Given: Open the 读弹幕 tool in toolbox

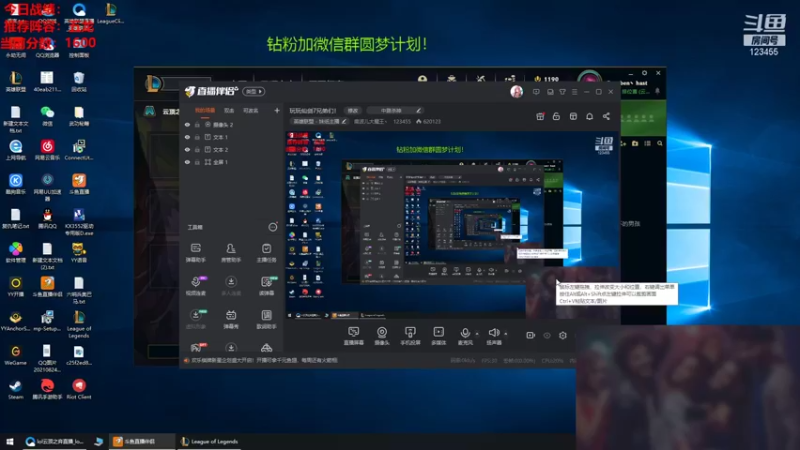Looking at the screenshot, I should [266, 286].
